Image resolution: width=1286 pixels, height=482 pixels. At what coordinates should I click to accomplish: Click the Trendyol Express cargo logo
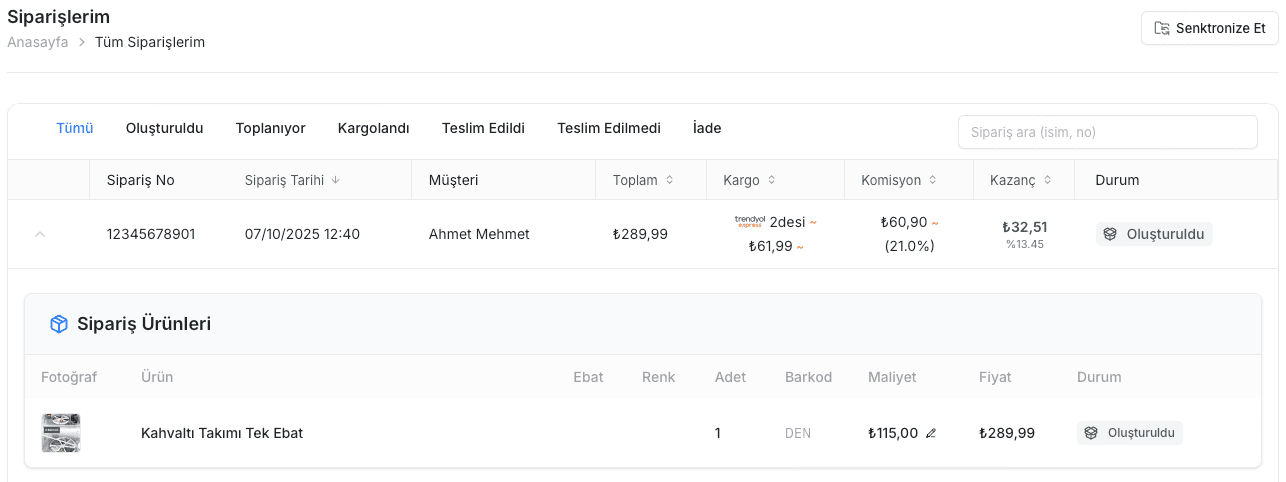point(749,222)
